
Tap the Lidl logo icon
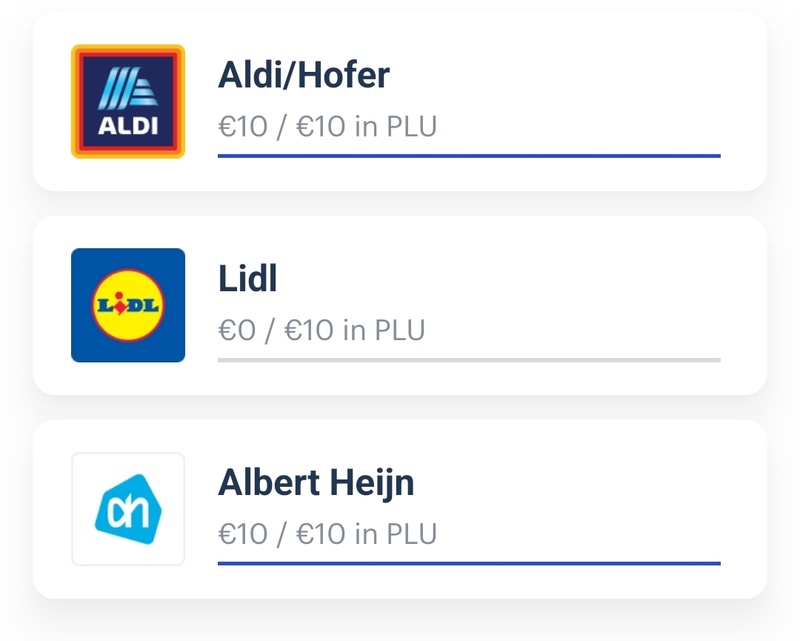pos(128,305)
